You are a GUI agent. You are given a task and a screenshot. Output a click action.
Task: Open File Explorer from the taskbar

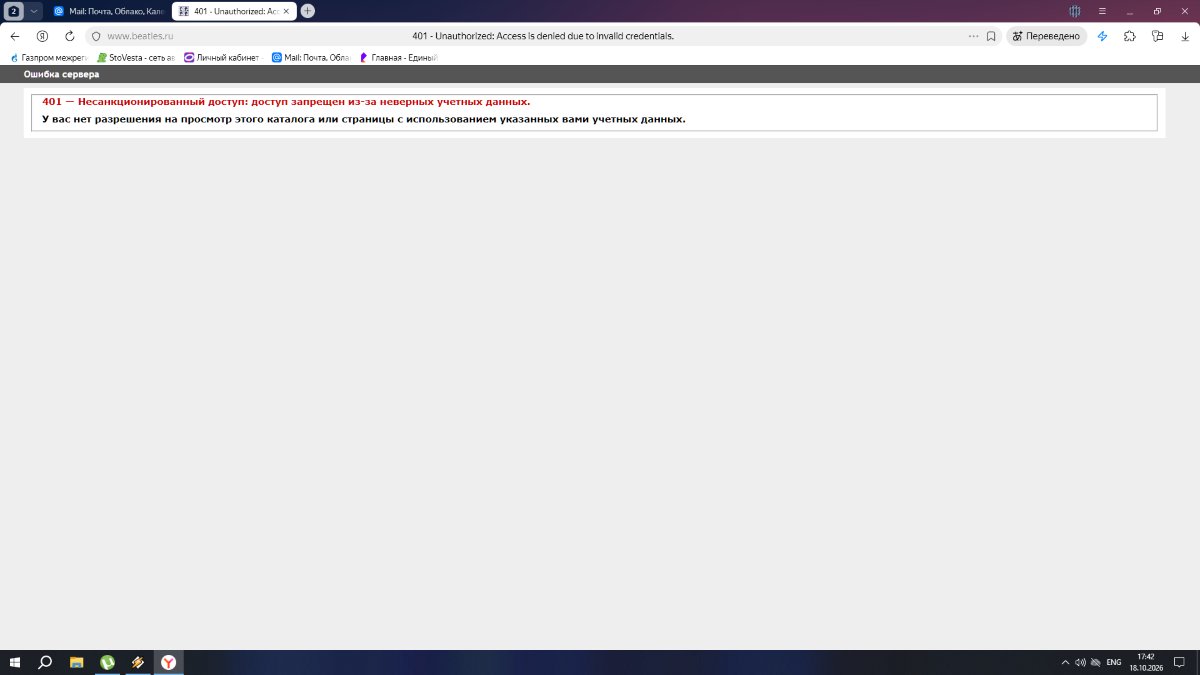(76, 662)
